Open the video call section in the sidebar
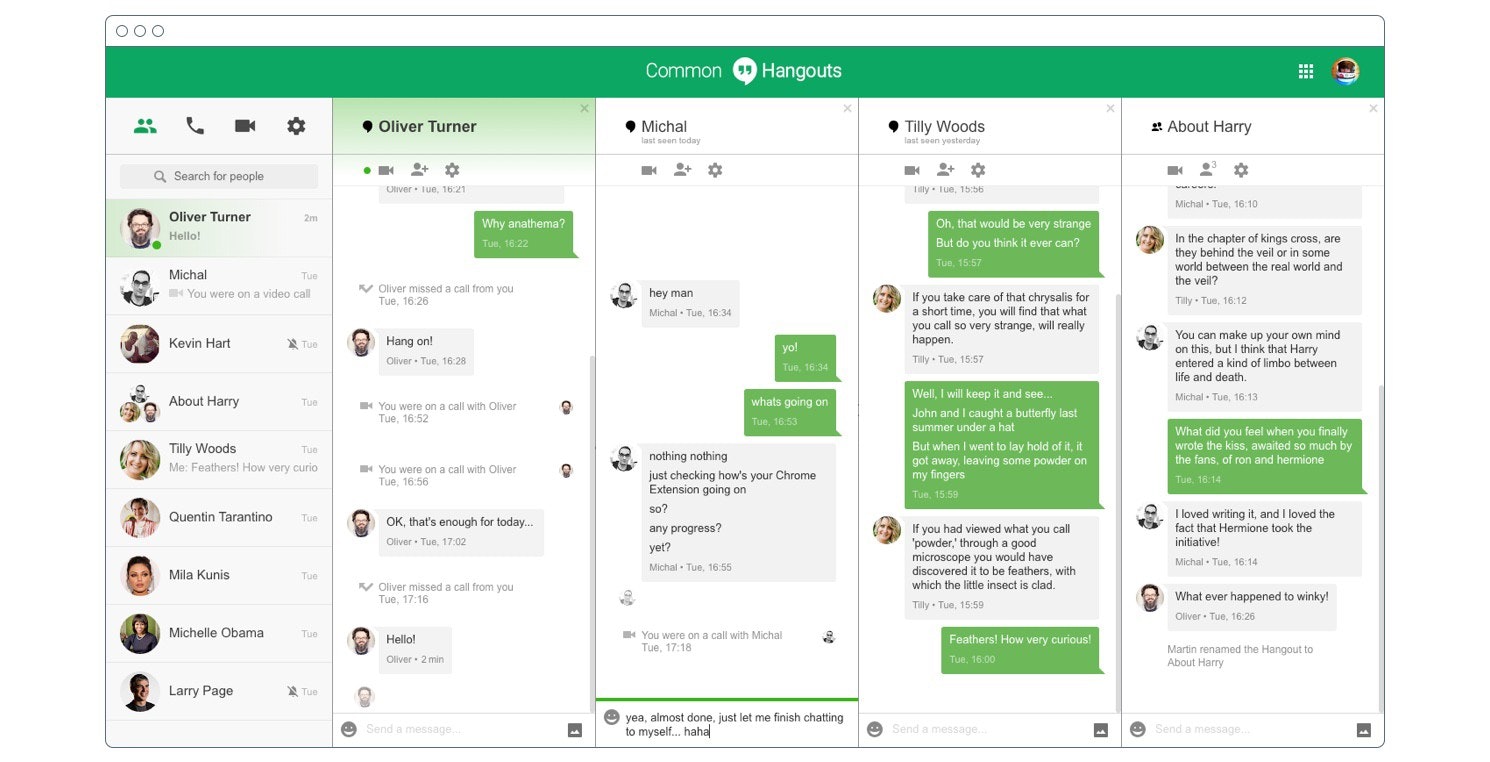 point(244,125)
